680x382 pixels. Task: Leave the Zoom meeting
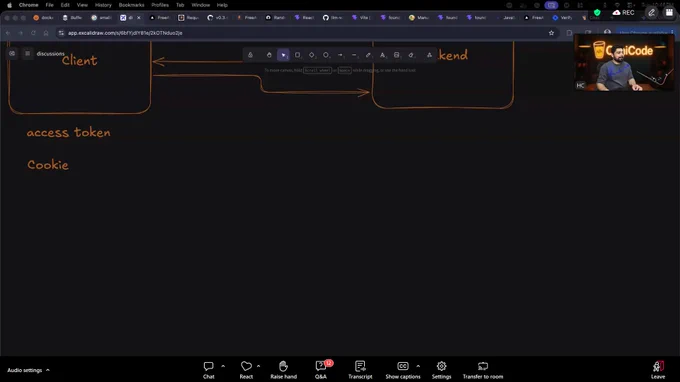(x=658, y=370)
